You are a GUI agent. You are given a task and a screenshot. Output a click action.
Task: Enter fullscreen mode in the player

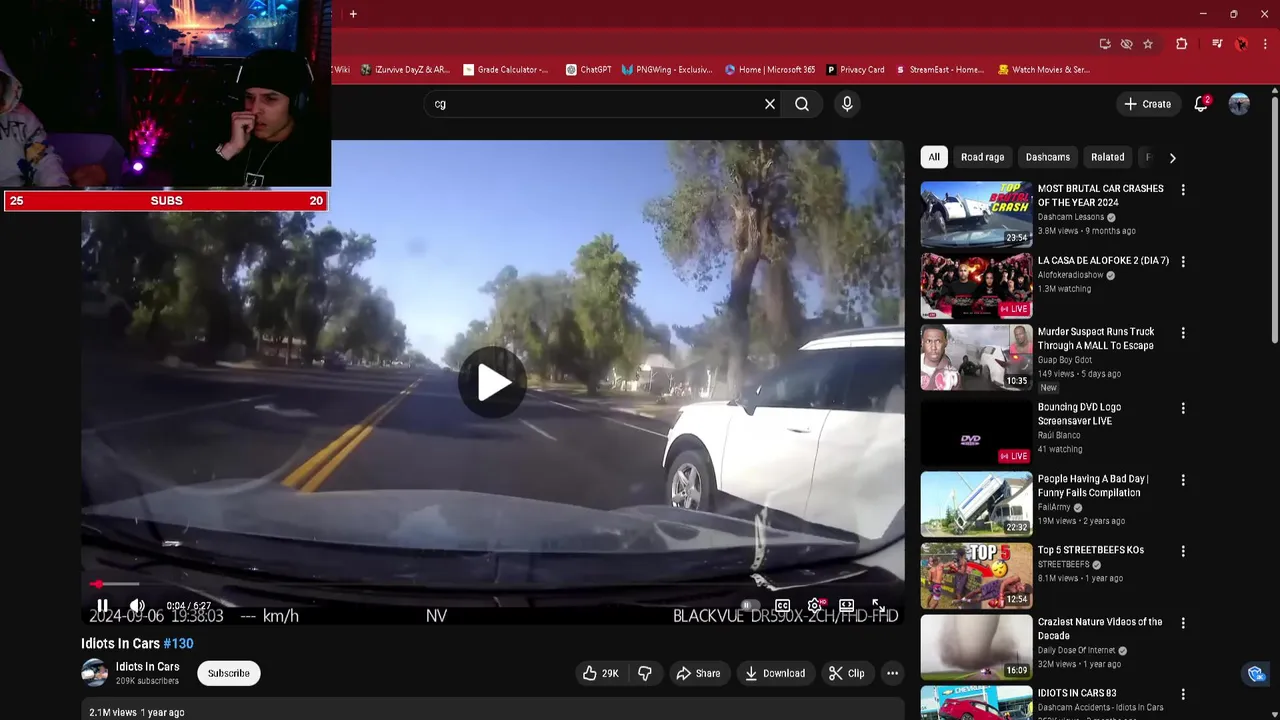pos(877,606)
